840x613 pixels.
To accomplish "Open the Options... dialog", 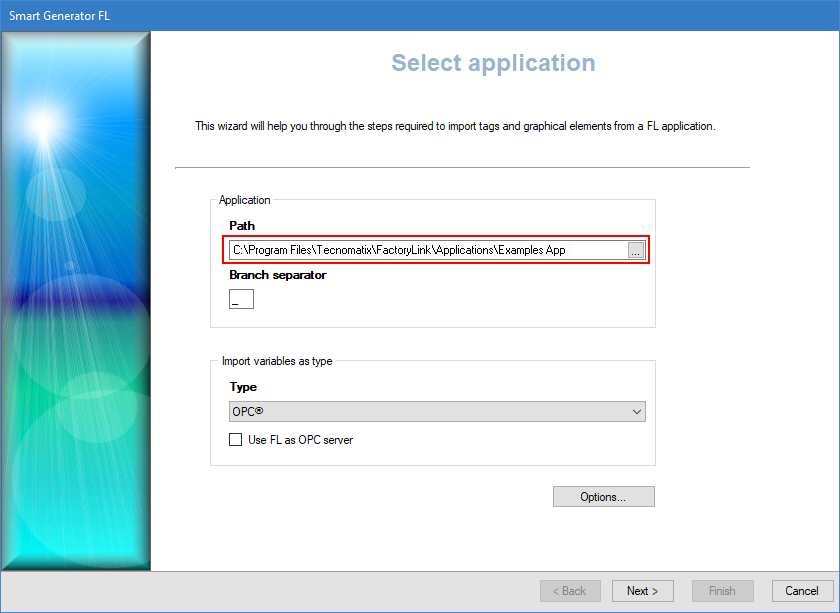I will pos(603,497).
